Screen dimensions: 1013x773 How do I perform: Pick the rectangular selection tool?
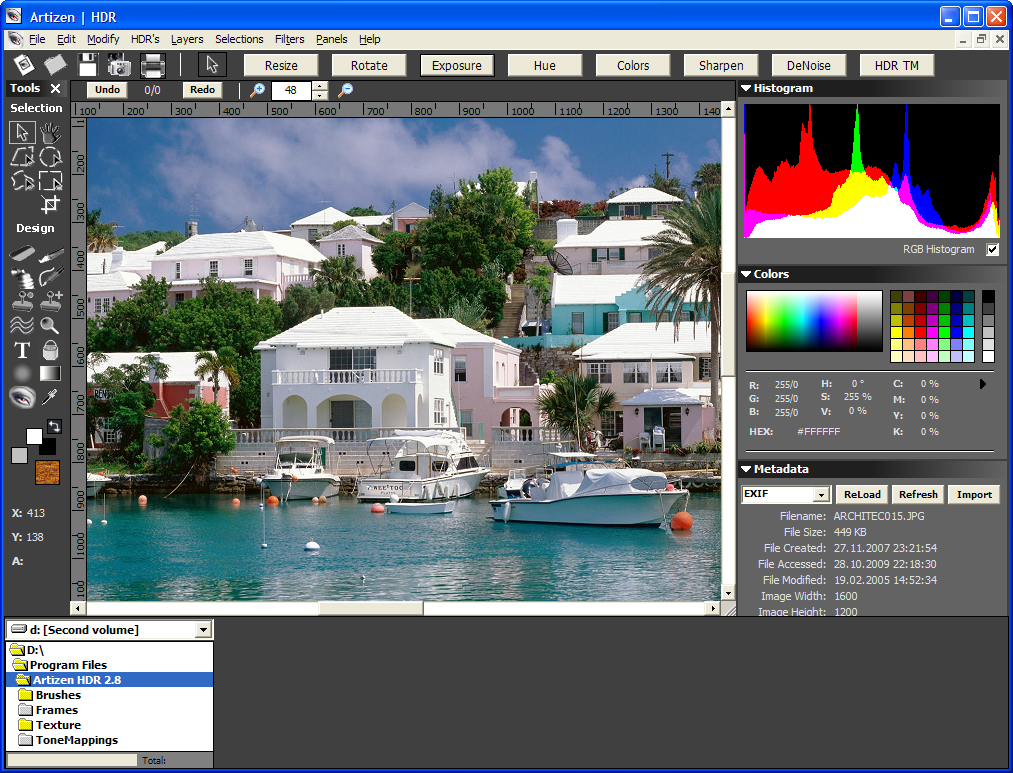50,181
